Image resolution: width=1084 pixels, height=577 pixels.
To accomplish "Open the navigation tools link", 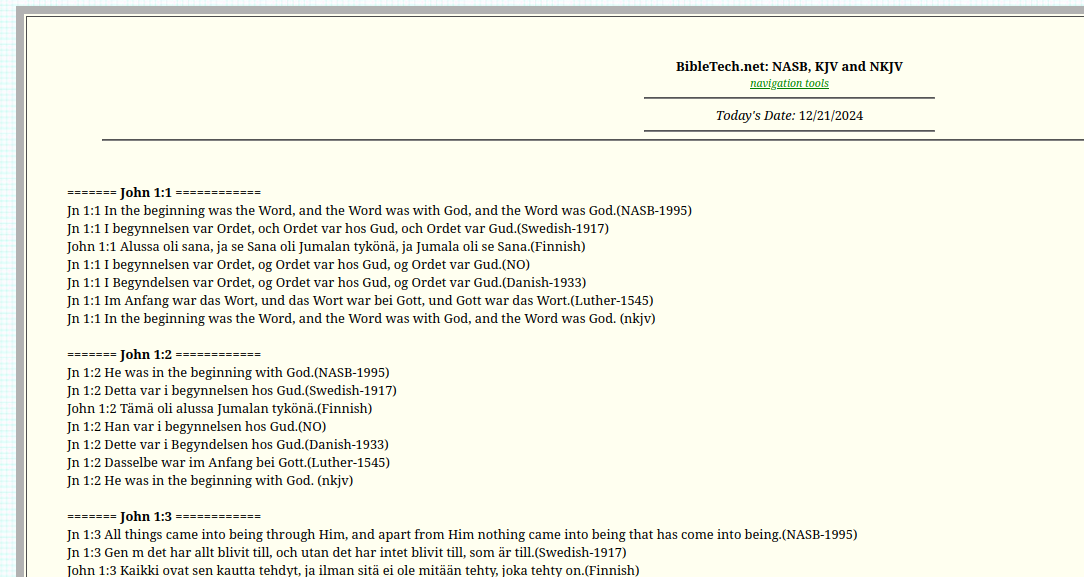I will pyautogui.click(x=789, y=83).
